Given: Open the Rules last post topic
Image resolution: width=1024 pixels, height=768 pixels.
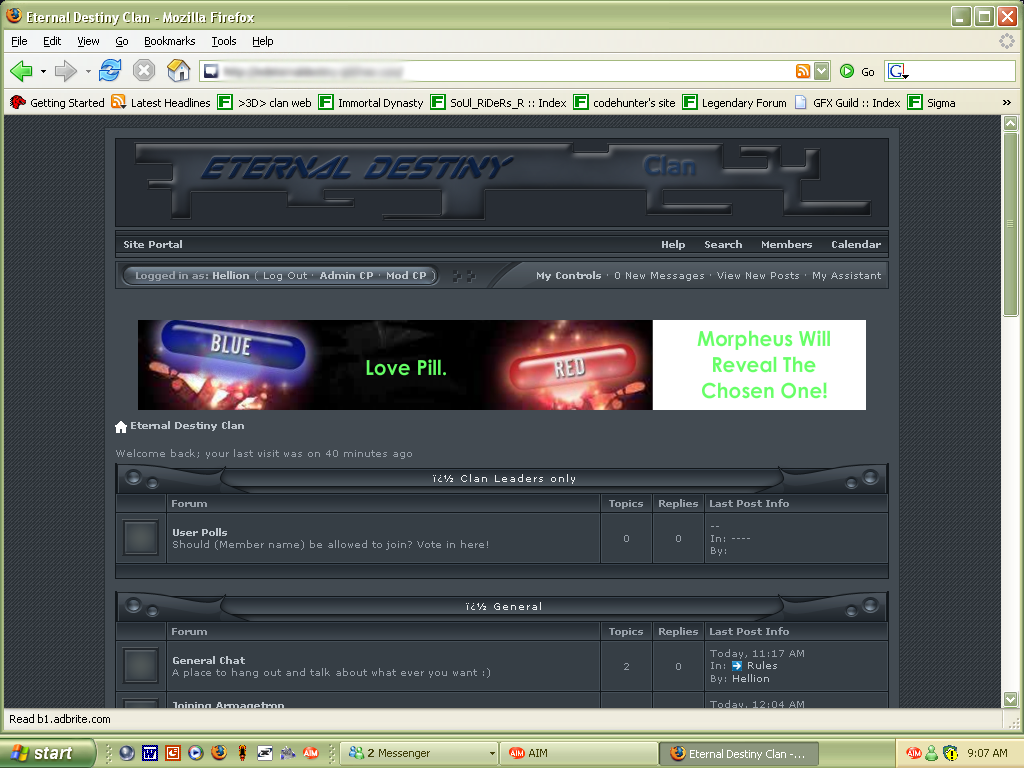Looking at the screenshot, I should (x=762, y=666).
